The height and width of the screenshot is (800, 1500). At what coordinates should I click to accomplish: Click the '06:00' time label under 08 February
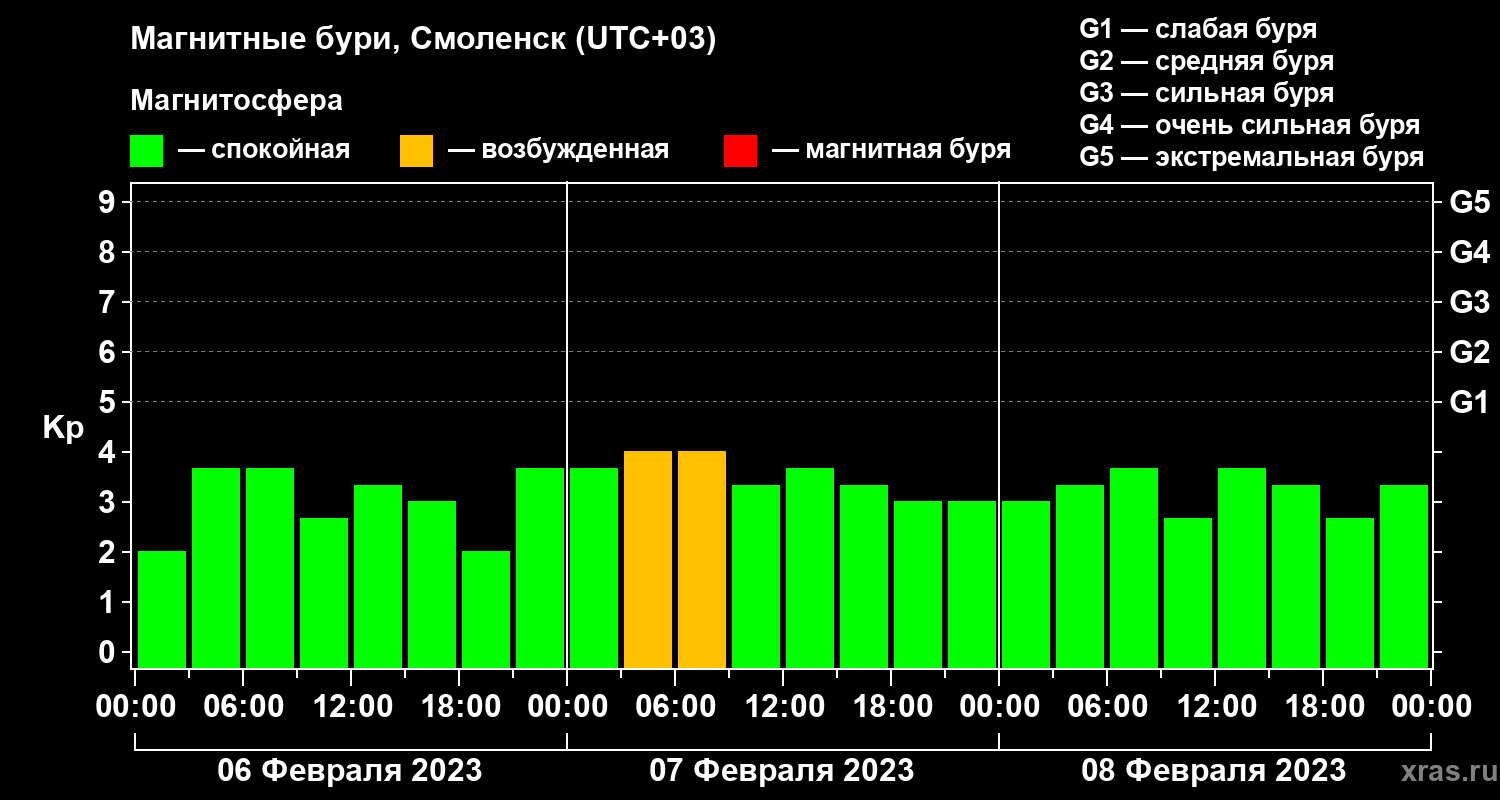pyautogui.click(x=1108, y=706)
